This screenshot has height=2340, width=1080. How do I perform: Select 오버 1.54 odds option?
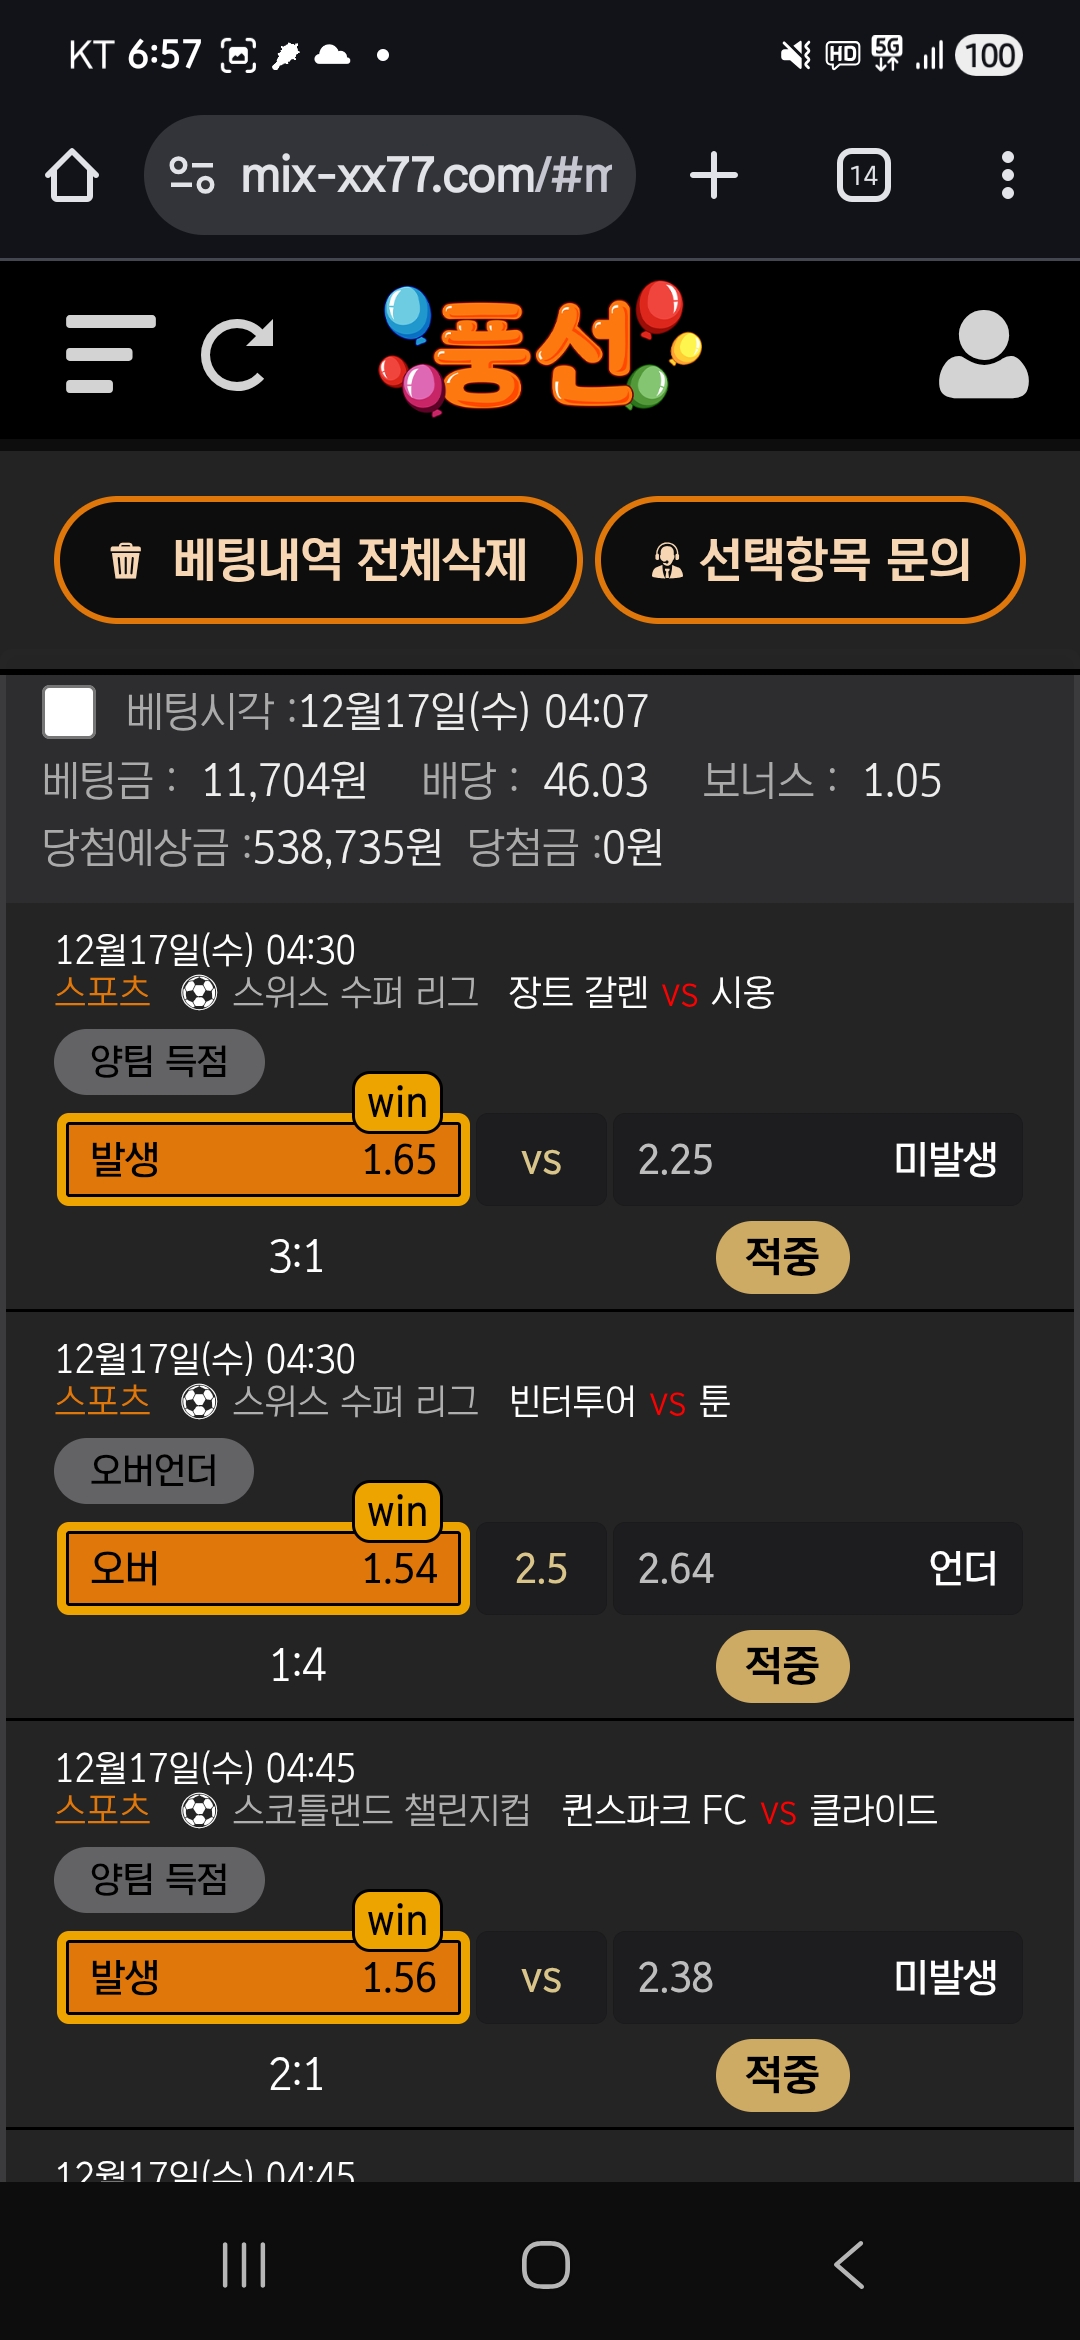tap(263, 1568)
